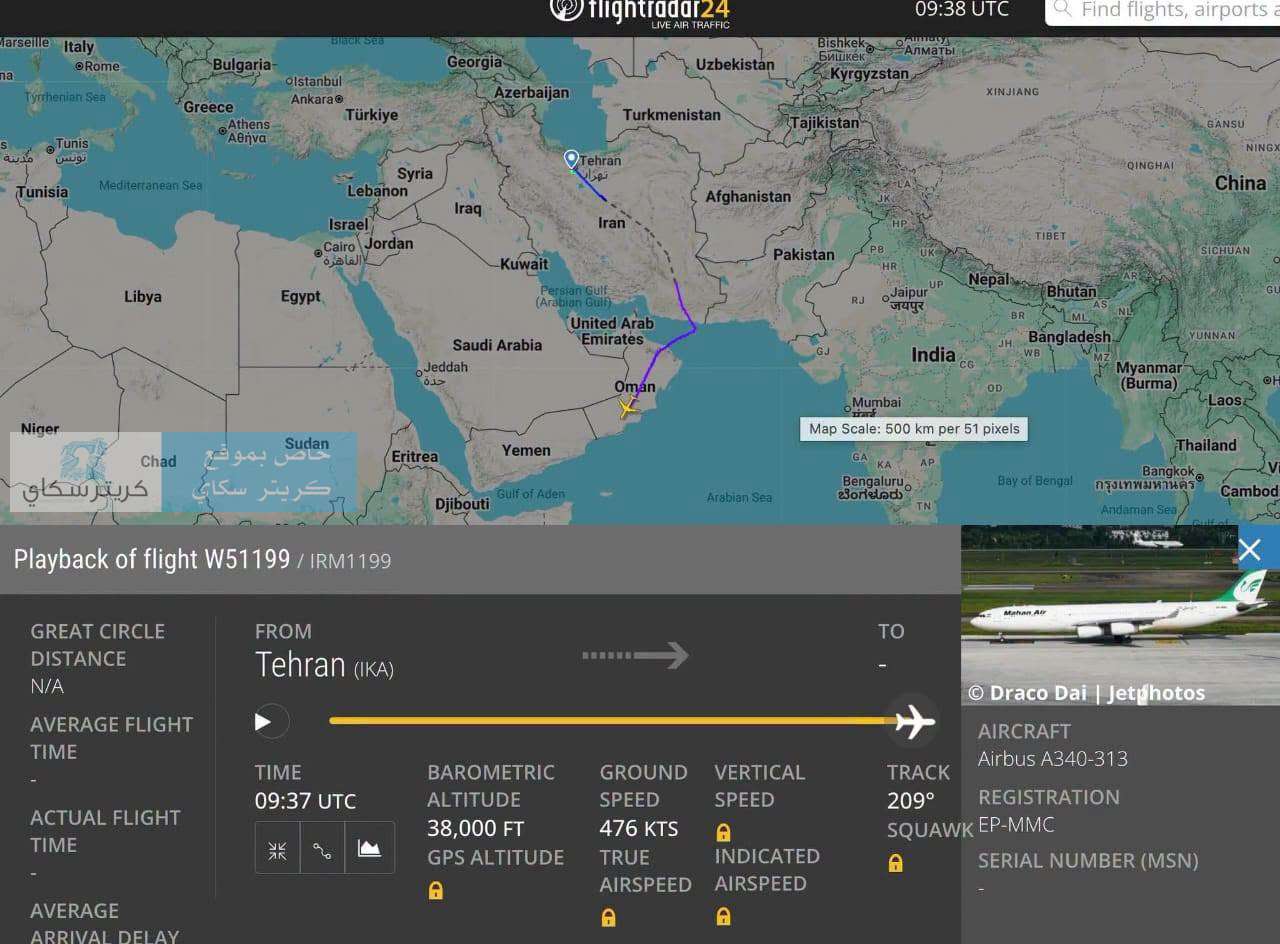Viewport: 1280px width, 944px height.
Task: Click the Vertical Speed lock icon
Action: (723, 832)
